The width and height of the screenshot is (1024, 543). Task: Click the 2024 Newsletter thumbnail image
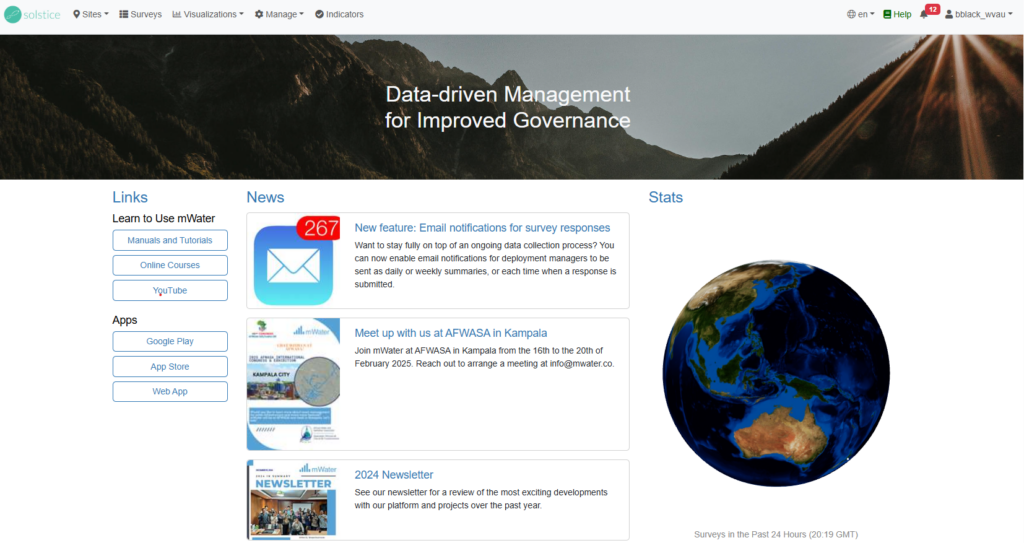tap(293, 500)
